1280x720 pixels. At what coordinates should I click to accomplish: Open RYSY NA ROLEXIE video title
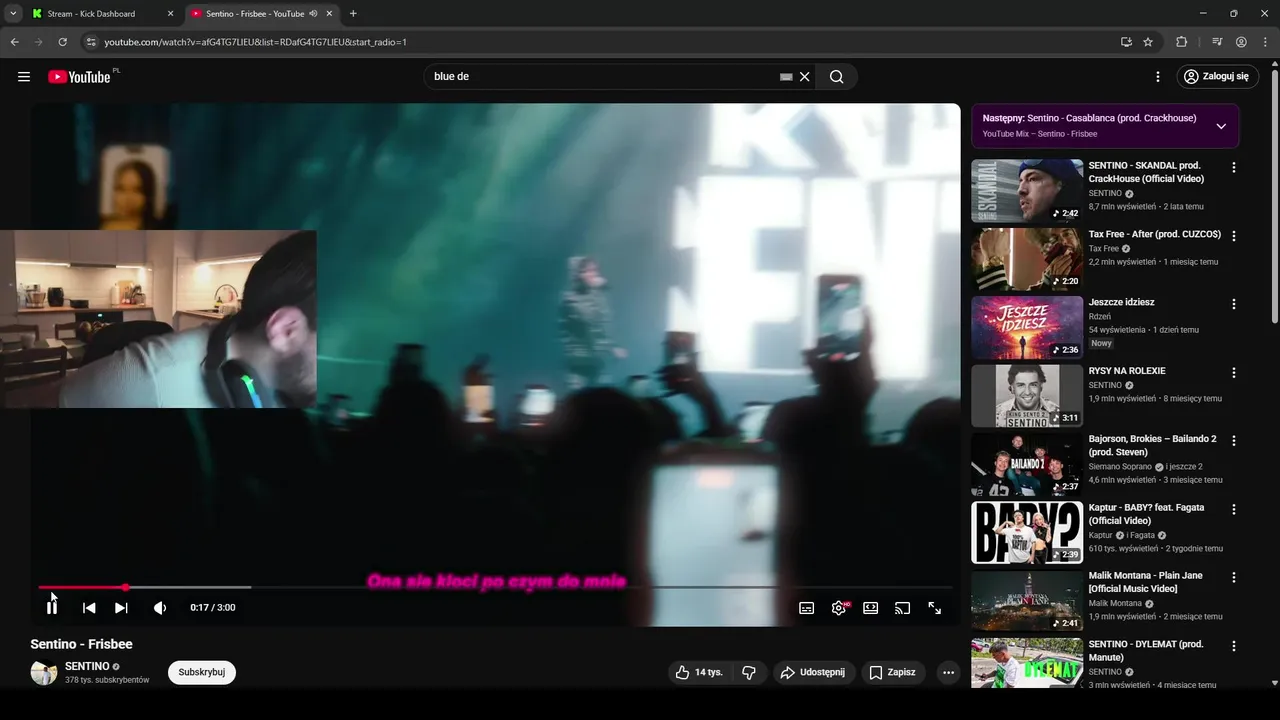point(1127,371)
